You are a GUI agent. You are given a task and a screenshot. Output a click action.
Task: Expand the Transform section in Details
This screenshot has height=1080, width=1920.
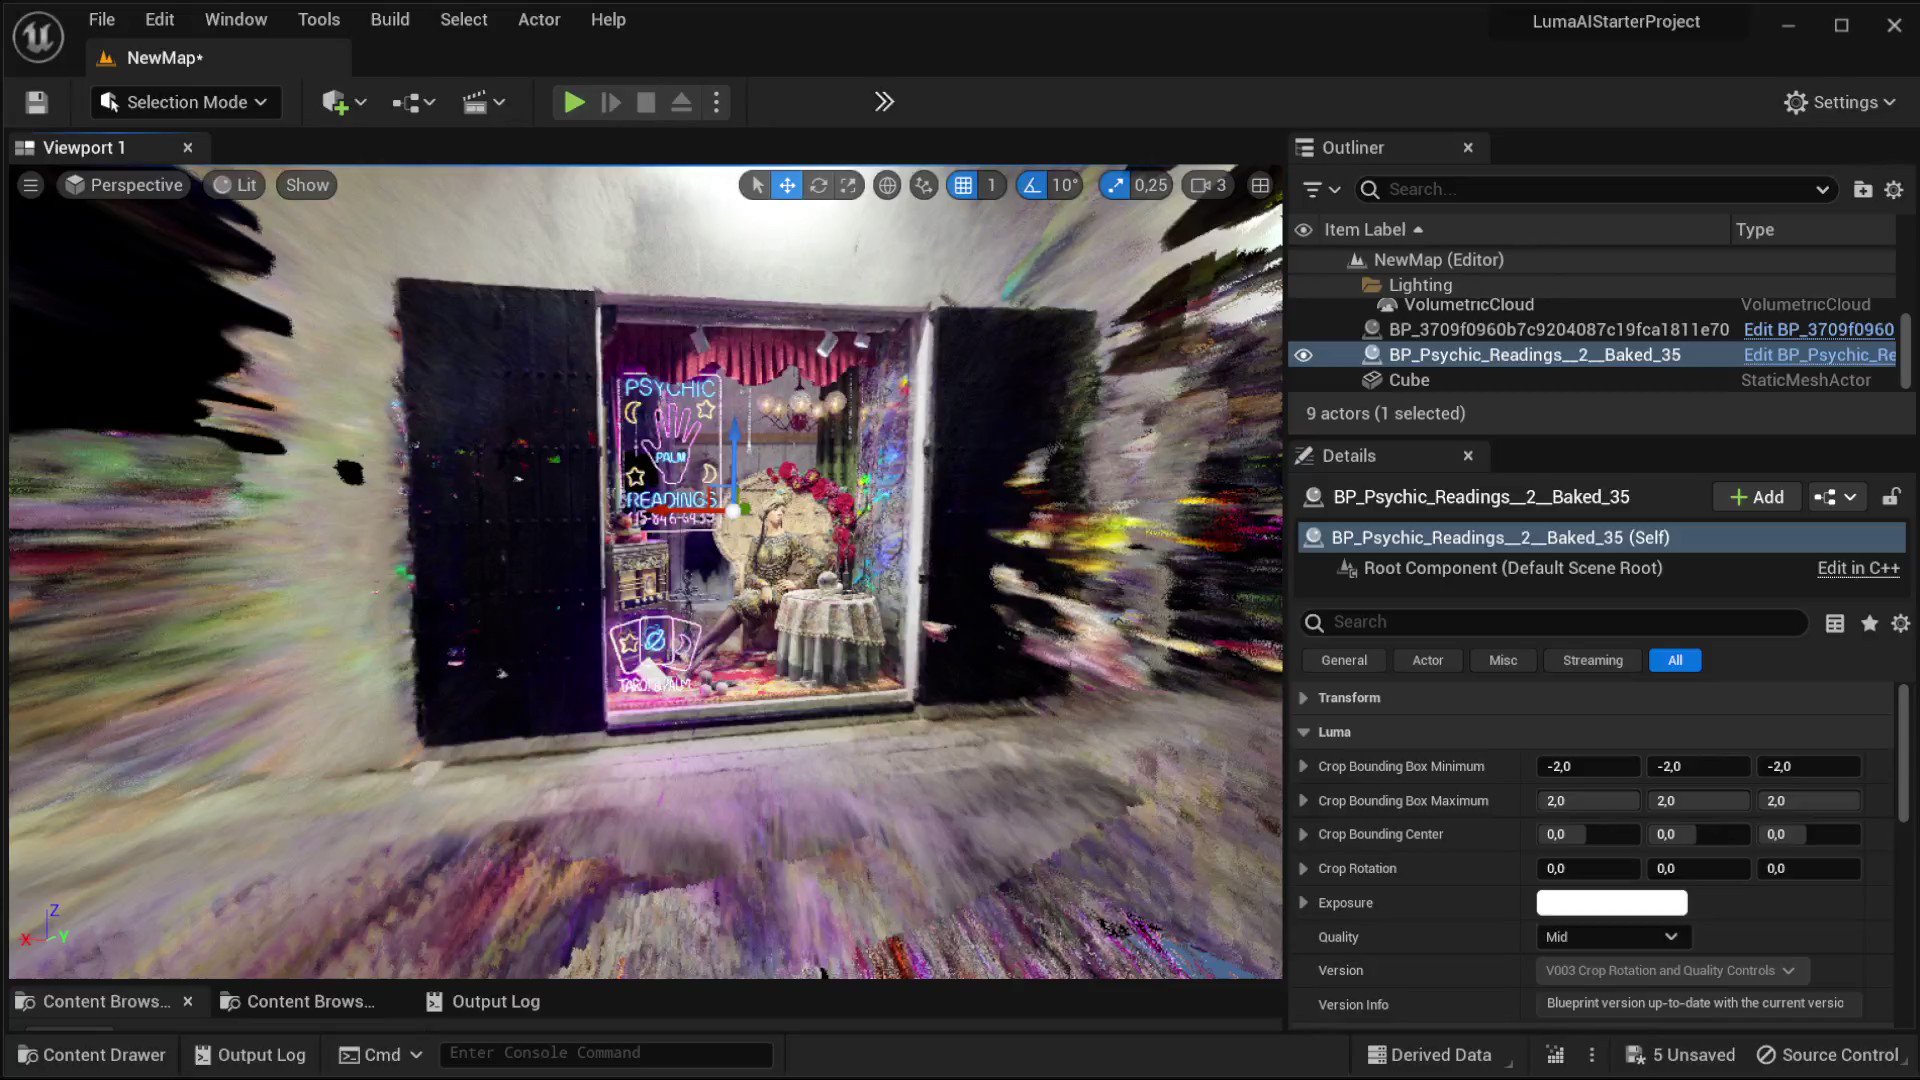pos(1303,697)
